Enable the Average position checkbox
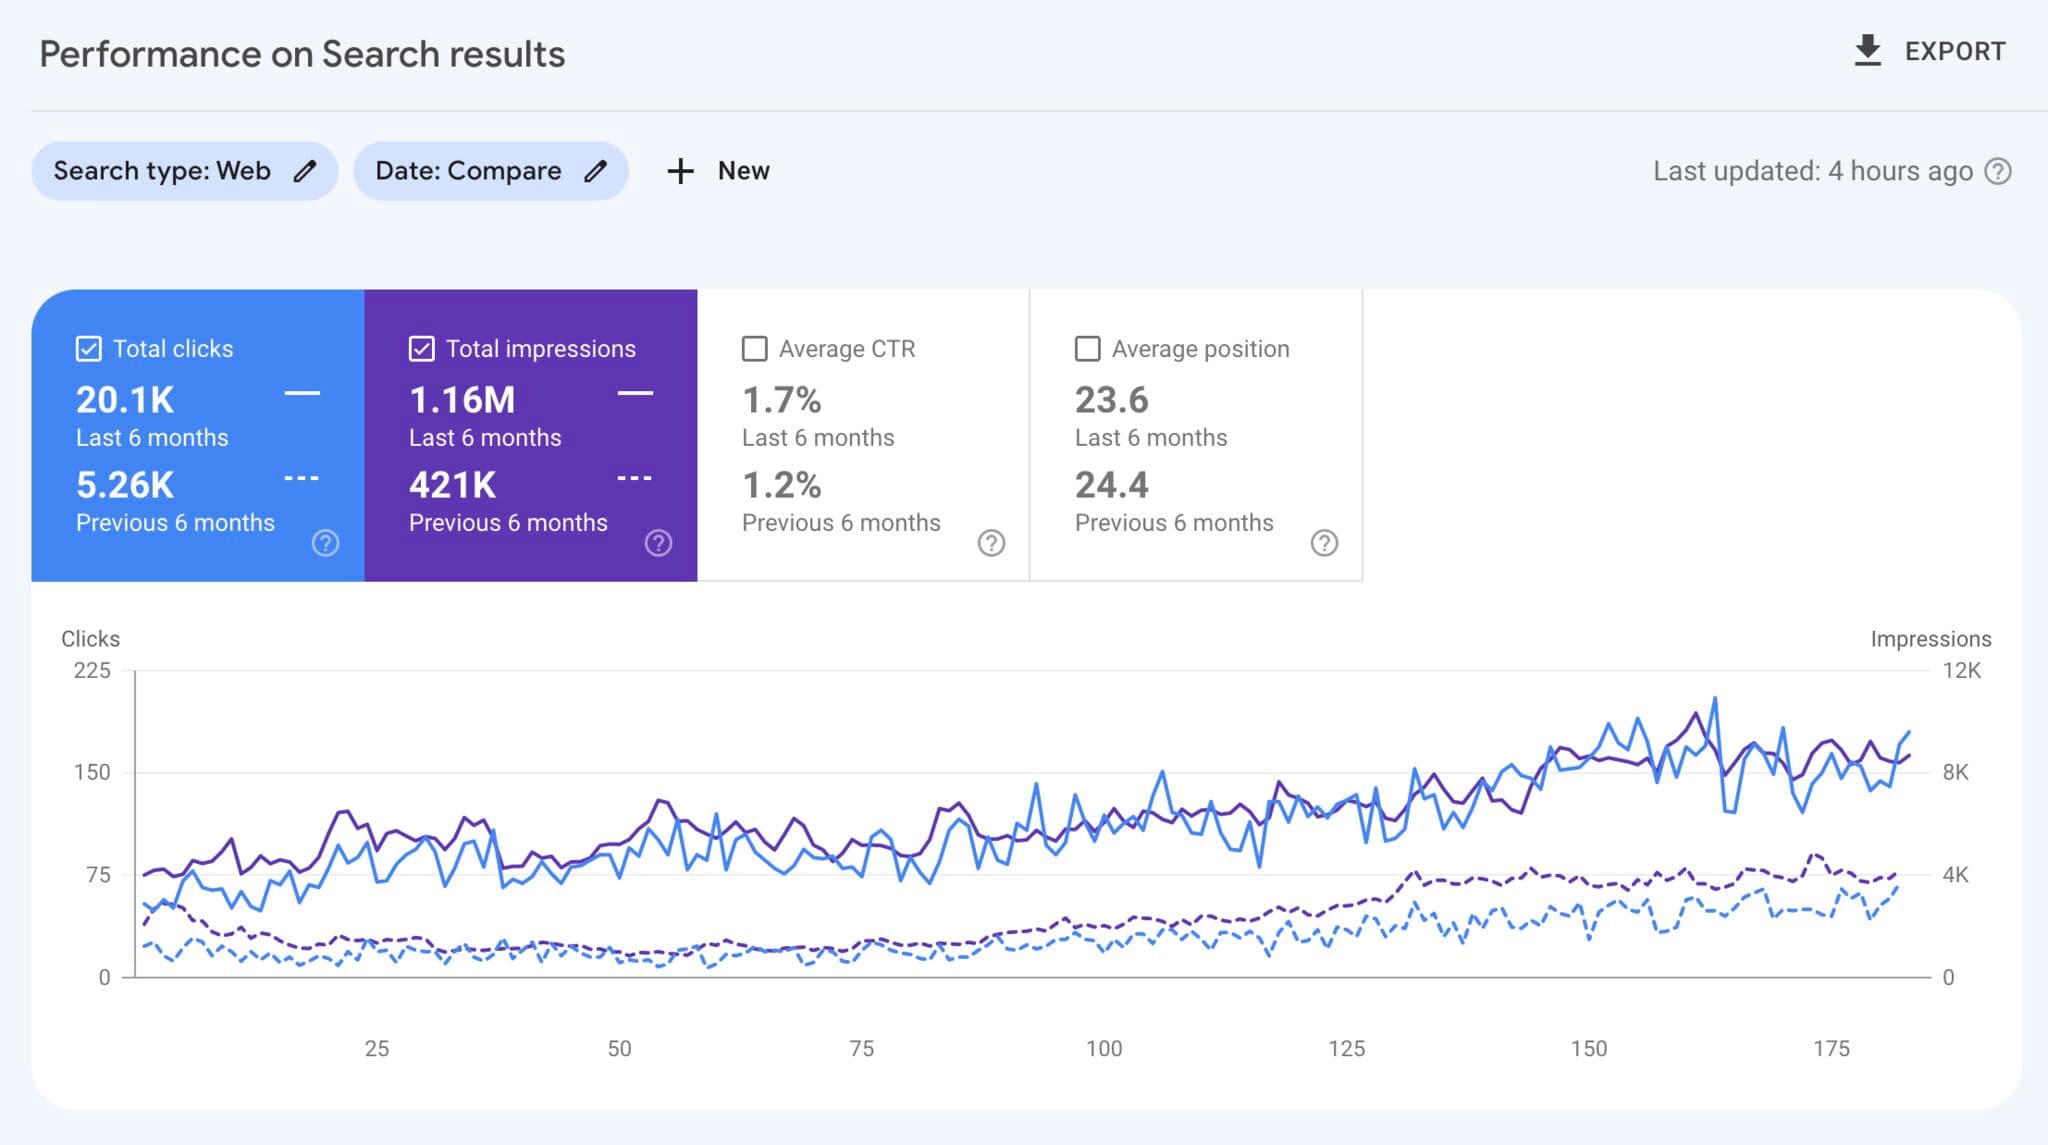2048x1145 pixels. 1088,348
